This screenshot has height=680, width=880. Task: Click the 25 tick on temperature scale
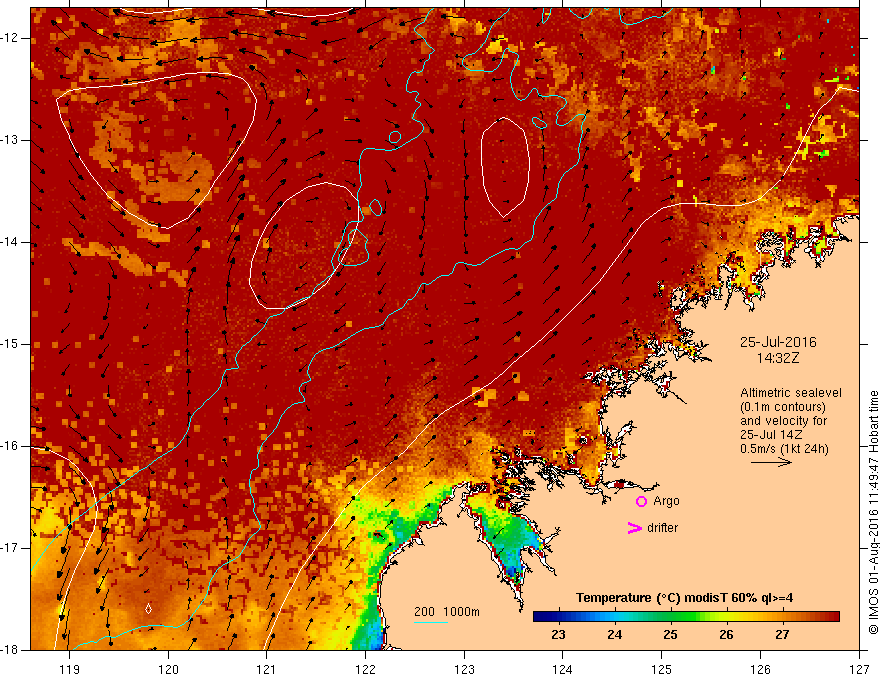pyautogui.click(x=670, y=635)
